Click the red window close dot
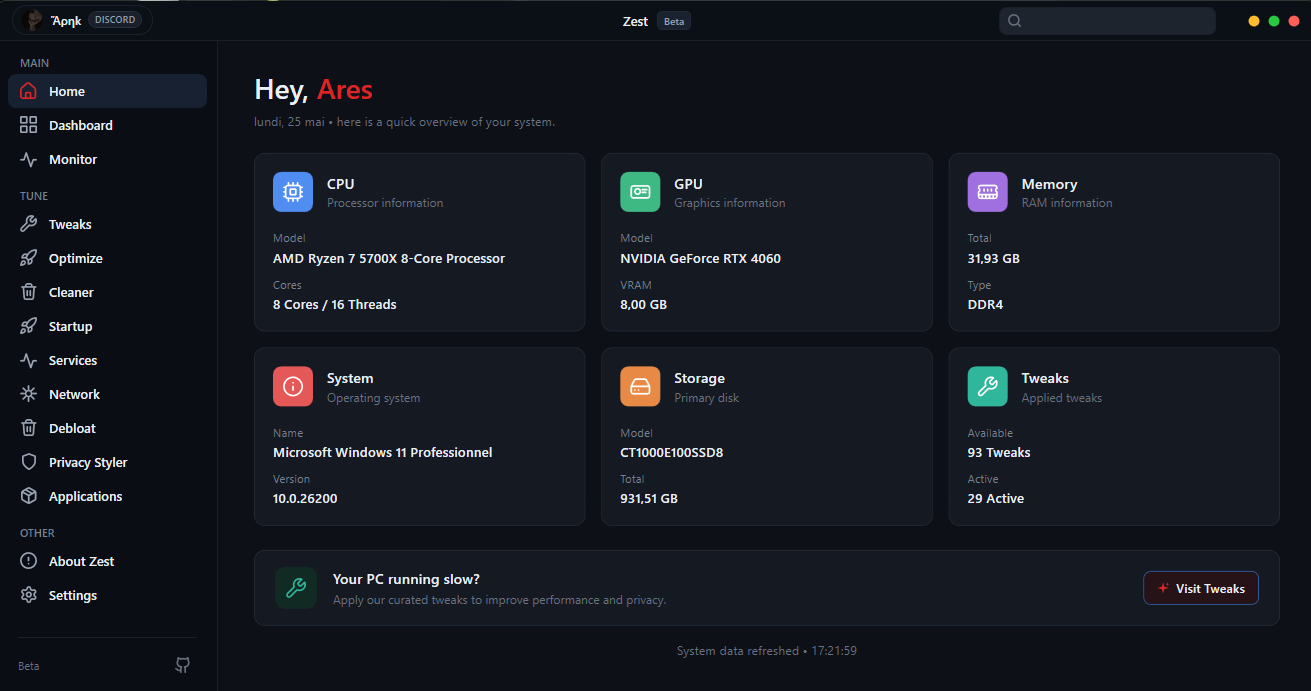The height and width of the screenshot is (691, 1311). pyautogui.click(x=1294, y=21)
